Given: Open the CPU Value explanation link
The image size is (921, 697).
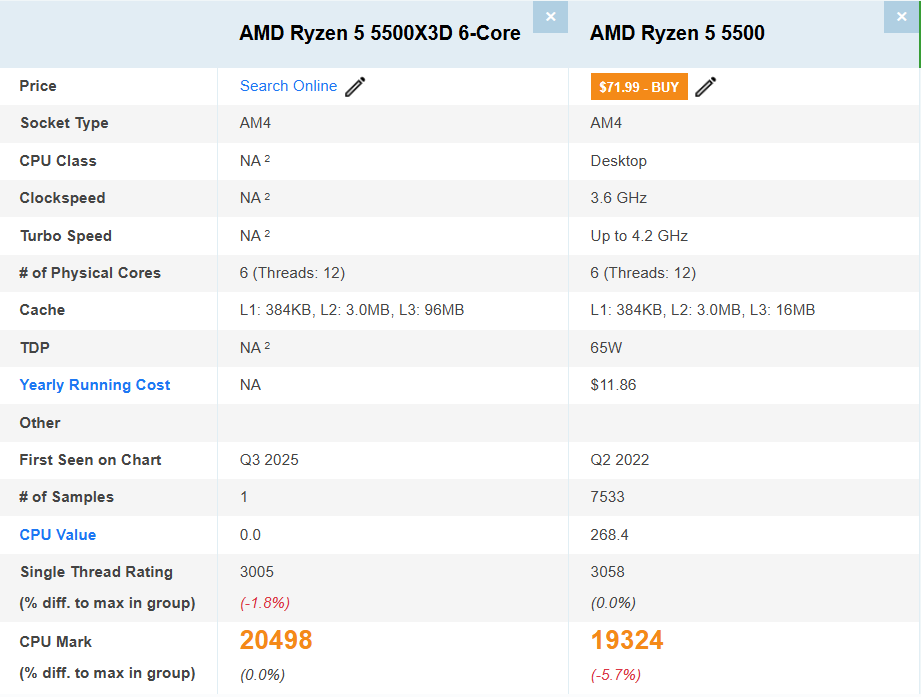Looking at the screenshot, I should (x=57, y=534).
